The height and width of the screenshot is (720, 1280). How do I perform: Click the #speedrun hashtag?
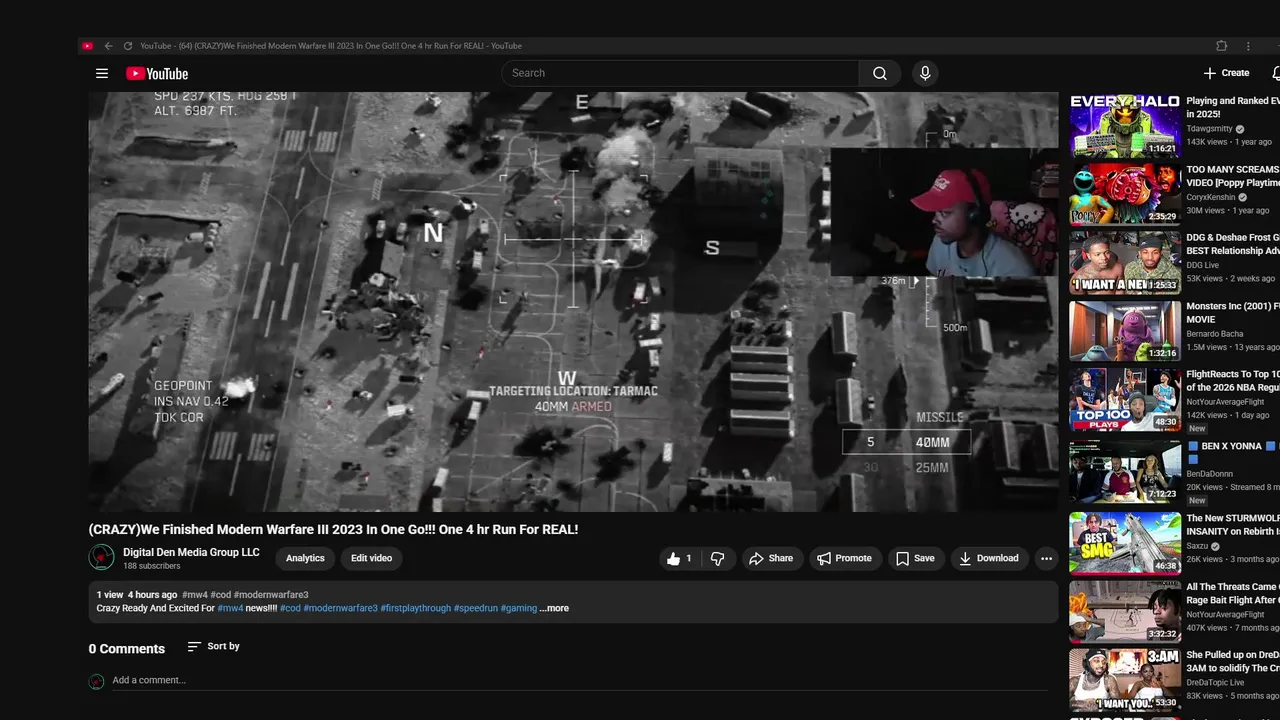[x=475, y=608]
